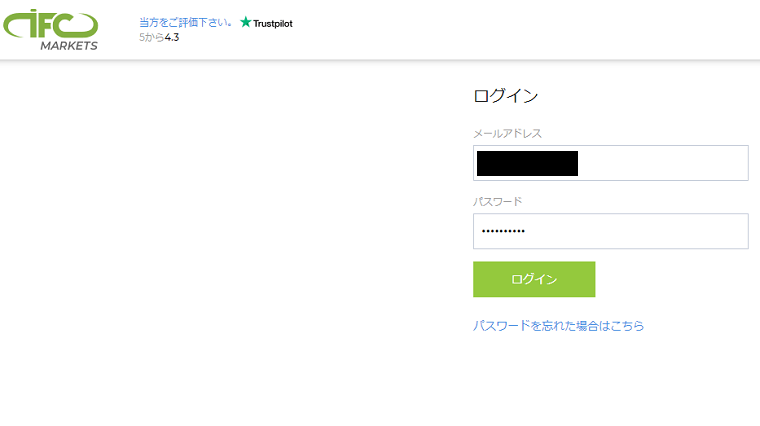Select the 5から4.3 rating text
The height and width of the screenshot is (426, 760).
tap(159, 37)
